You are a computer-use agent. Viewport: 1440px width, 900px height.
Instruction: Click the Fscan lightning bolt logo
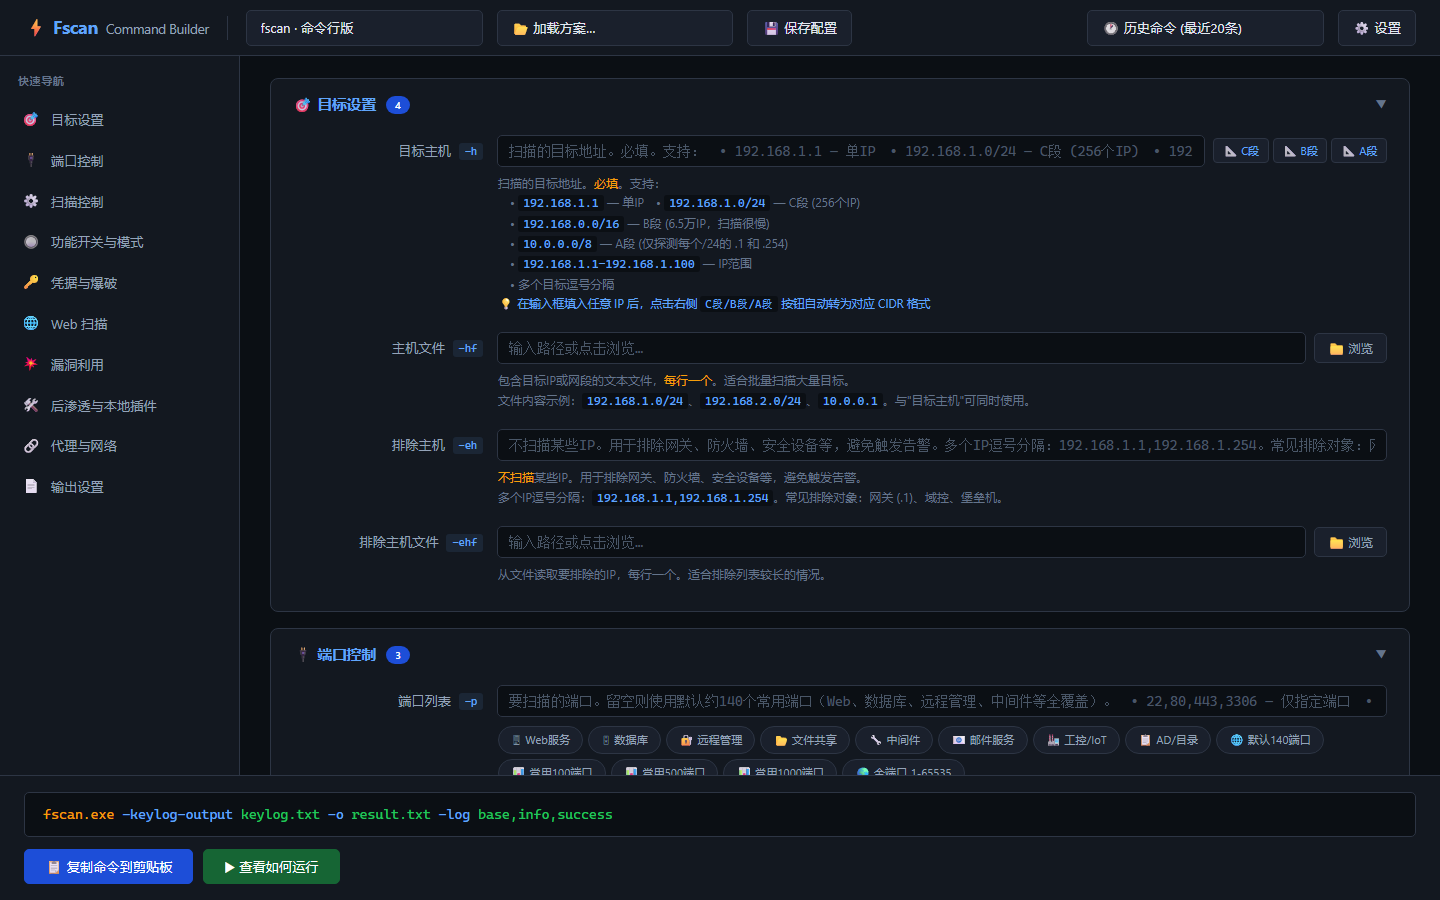point(36,28)
